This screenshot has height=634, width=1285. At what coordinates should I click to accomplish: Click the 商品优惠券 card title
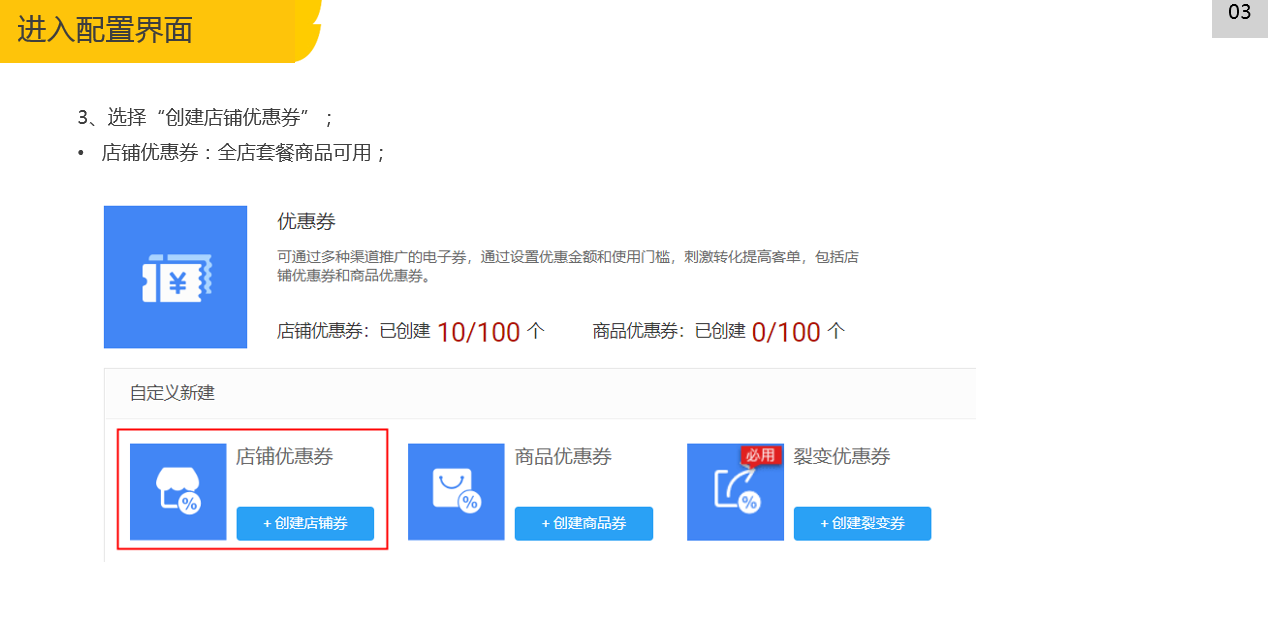coord(563,457)
